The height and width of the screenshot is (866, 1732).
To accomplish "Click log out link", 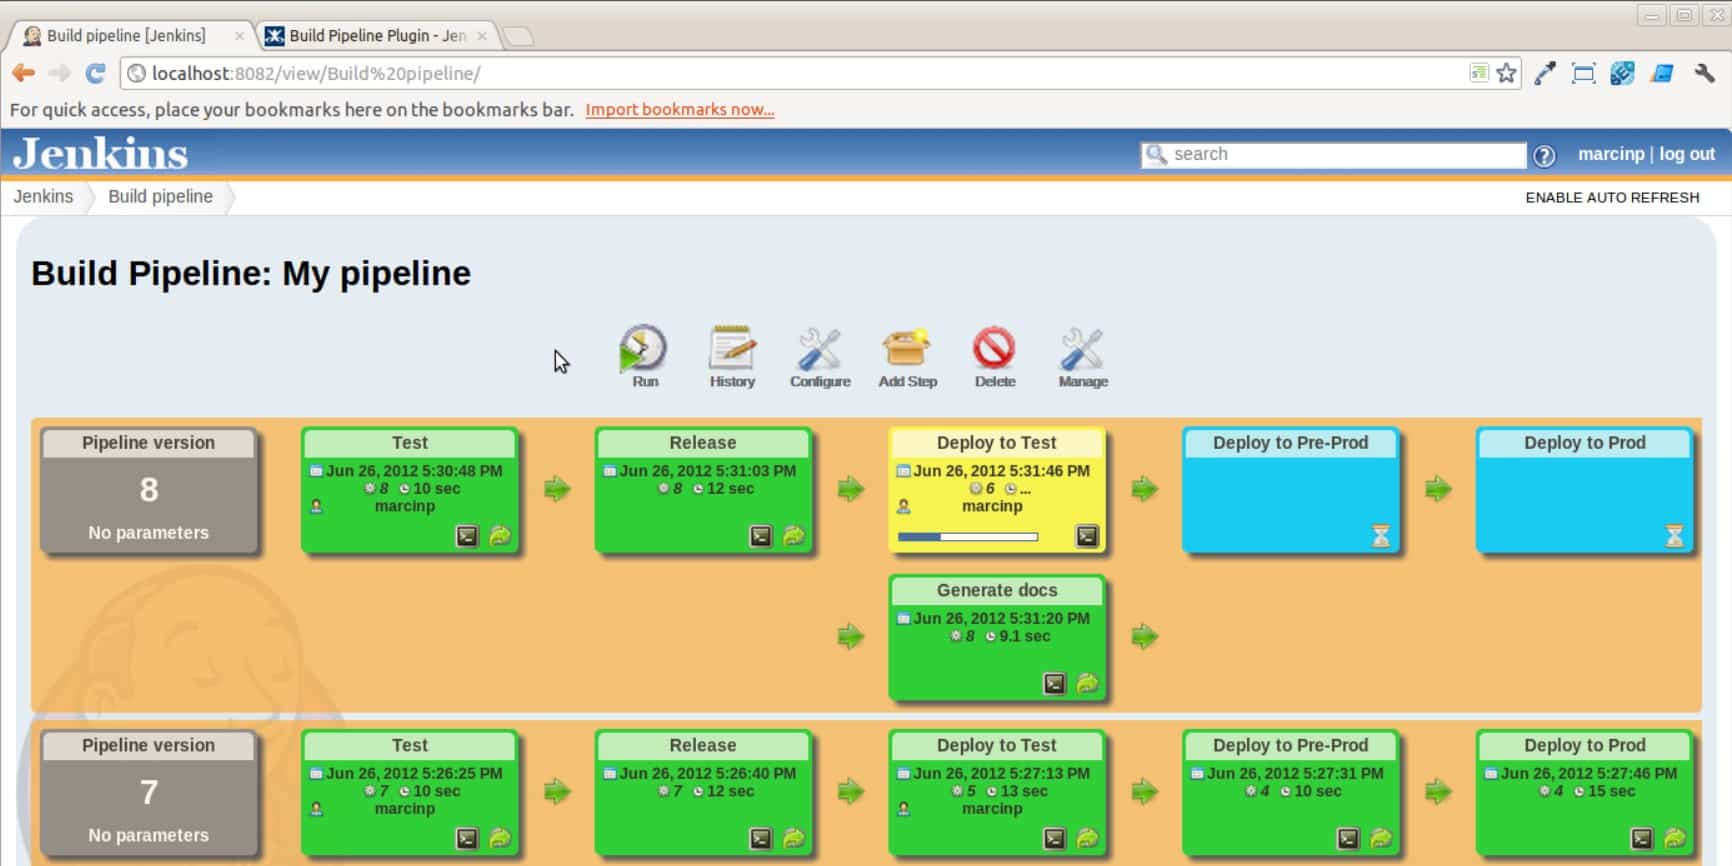I will point(1687,154).
